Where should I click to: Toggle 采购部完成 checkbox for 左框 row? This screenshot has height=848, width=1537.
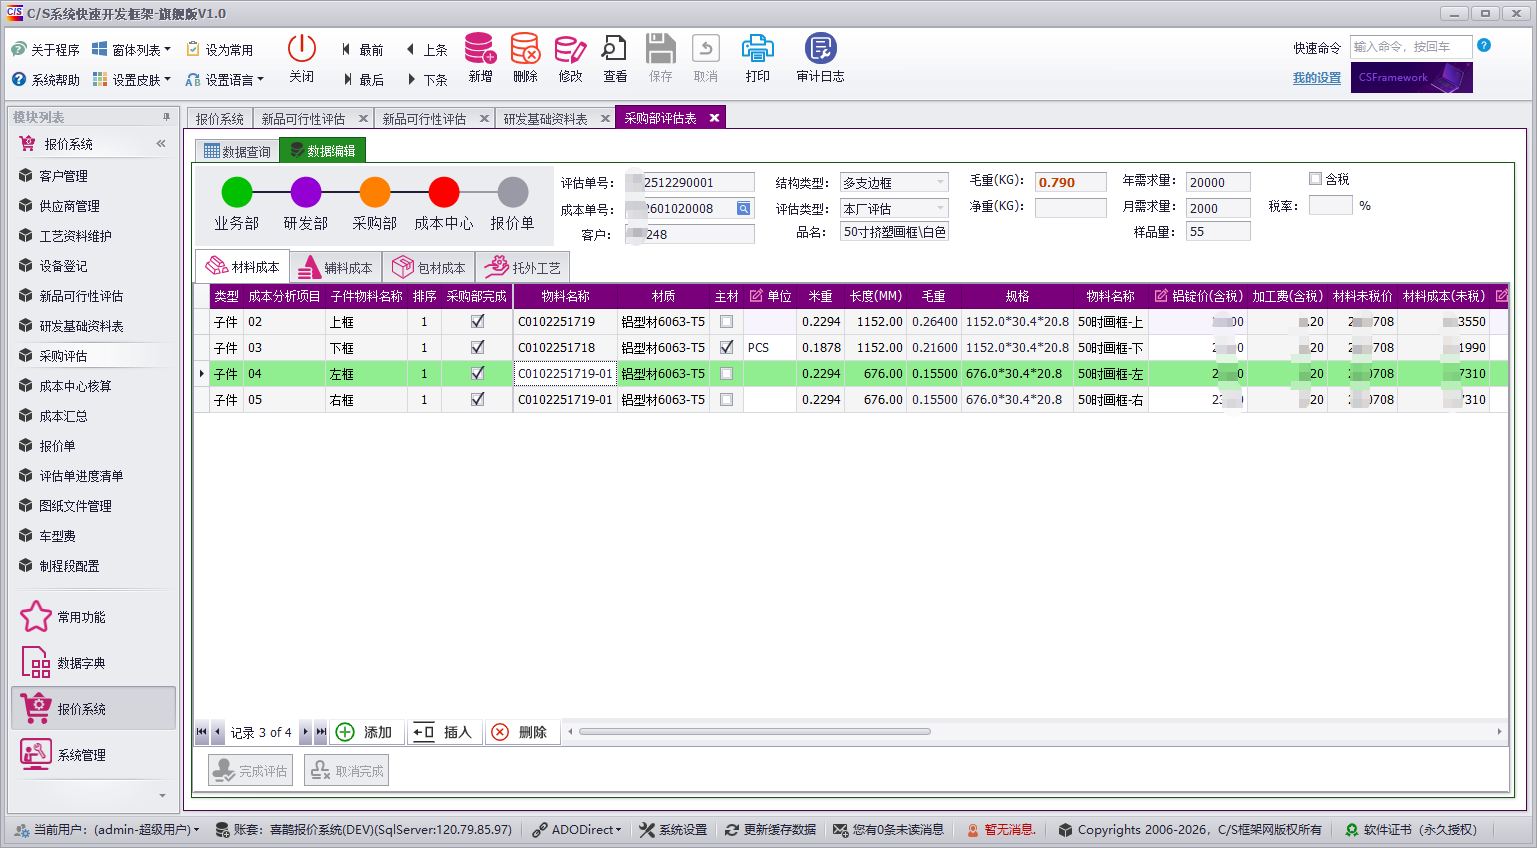click(477, 374)
